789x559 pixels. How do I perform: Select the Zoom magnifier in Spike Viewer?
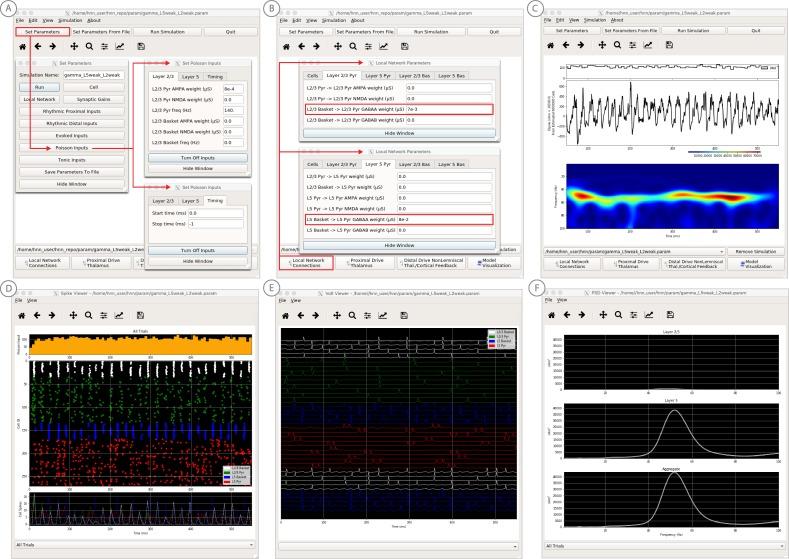[x=88, y=315]
